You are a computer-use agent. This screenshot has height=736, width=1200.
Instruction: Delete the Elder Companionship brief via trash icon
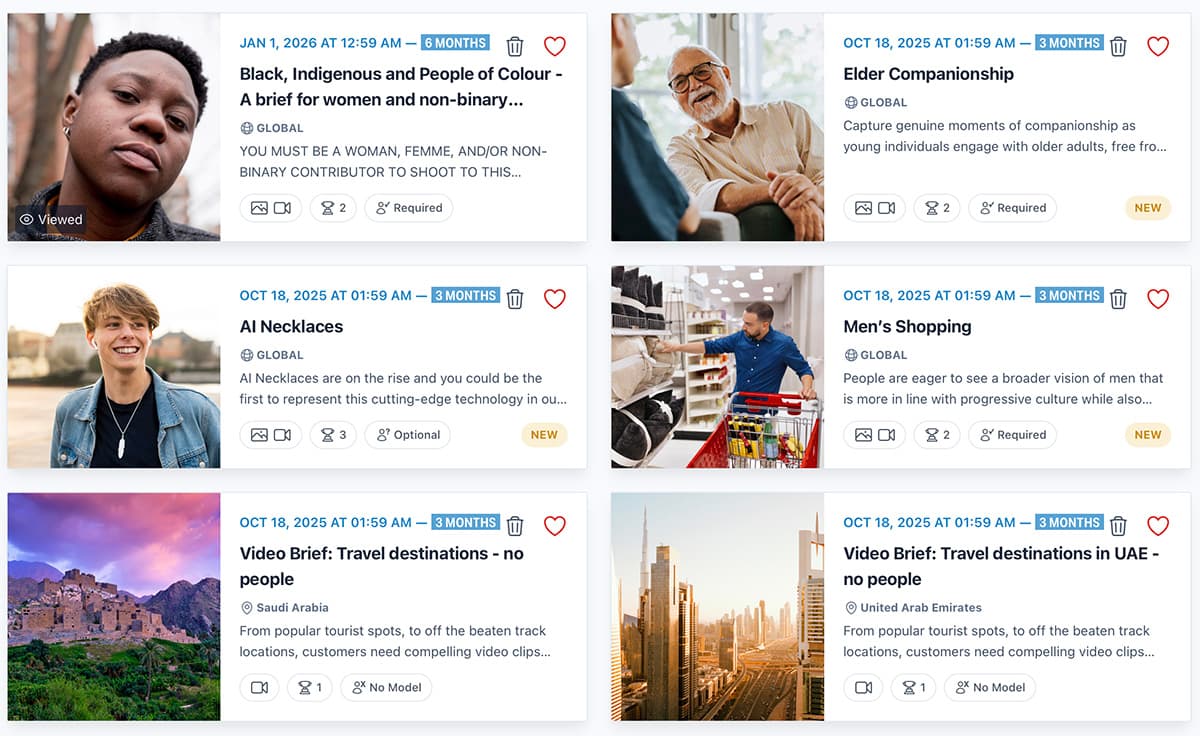[x=1119, y=46]
